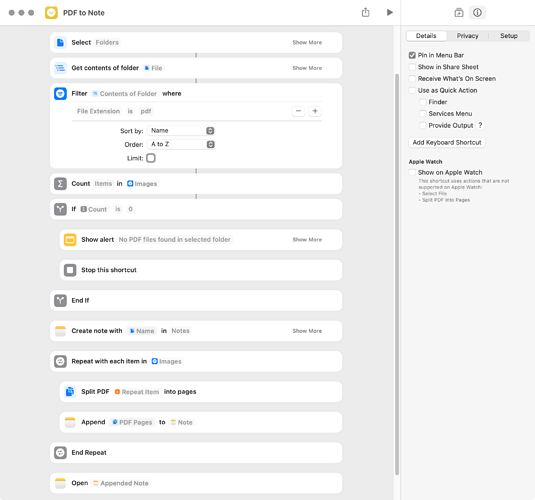Click the Stop this shortcut icon
Image resolution: width=535 pixels, height=500 pixels.
point(70,270)
